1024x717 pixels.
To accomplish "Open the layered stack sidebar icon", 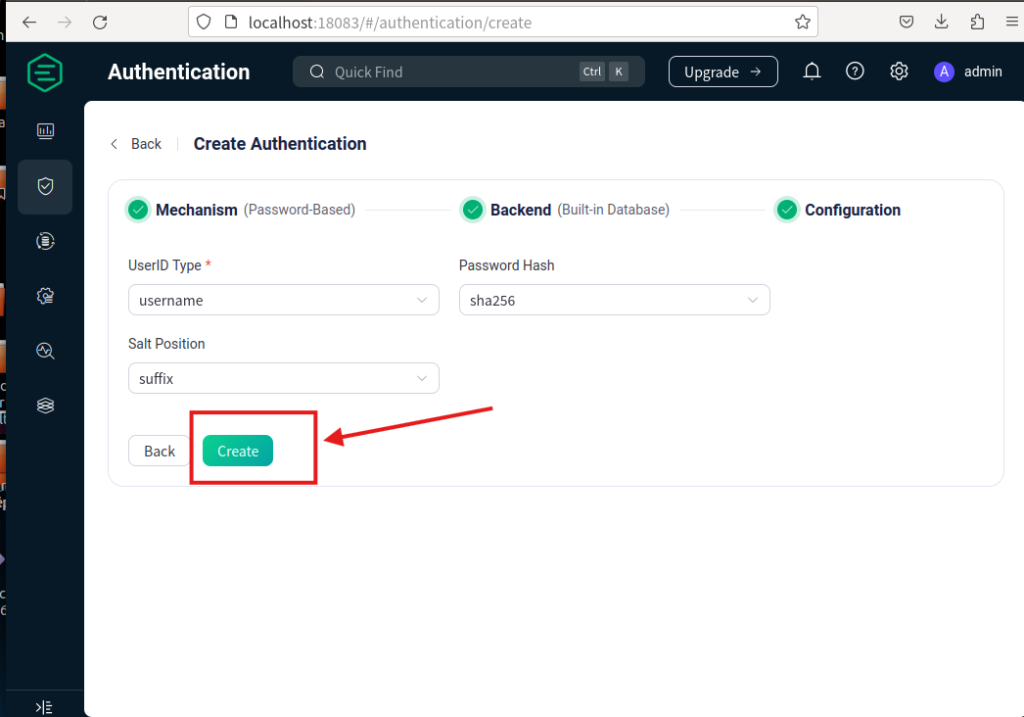I will click(45, 406).
